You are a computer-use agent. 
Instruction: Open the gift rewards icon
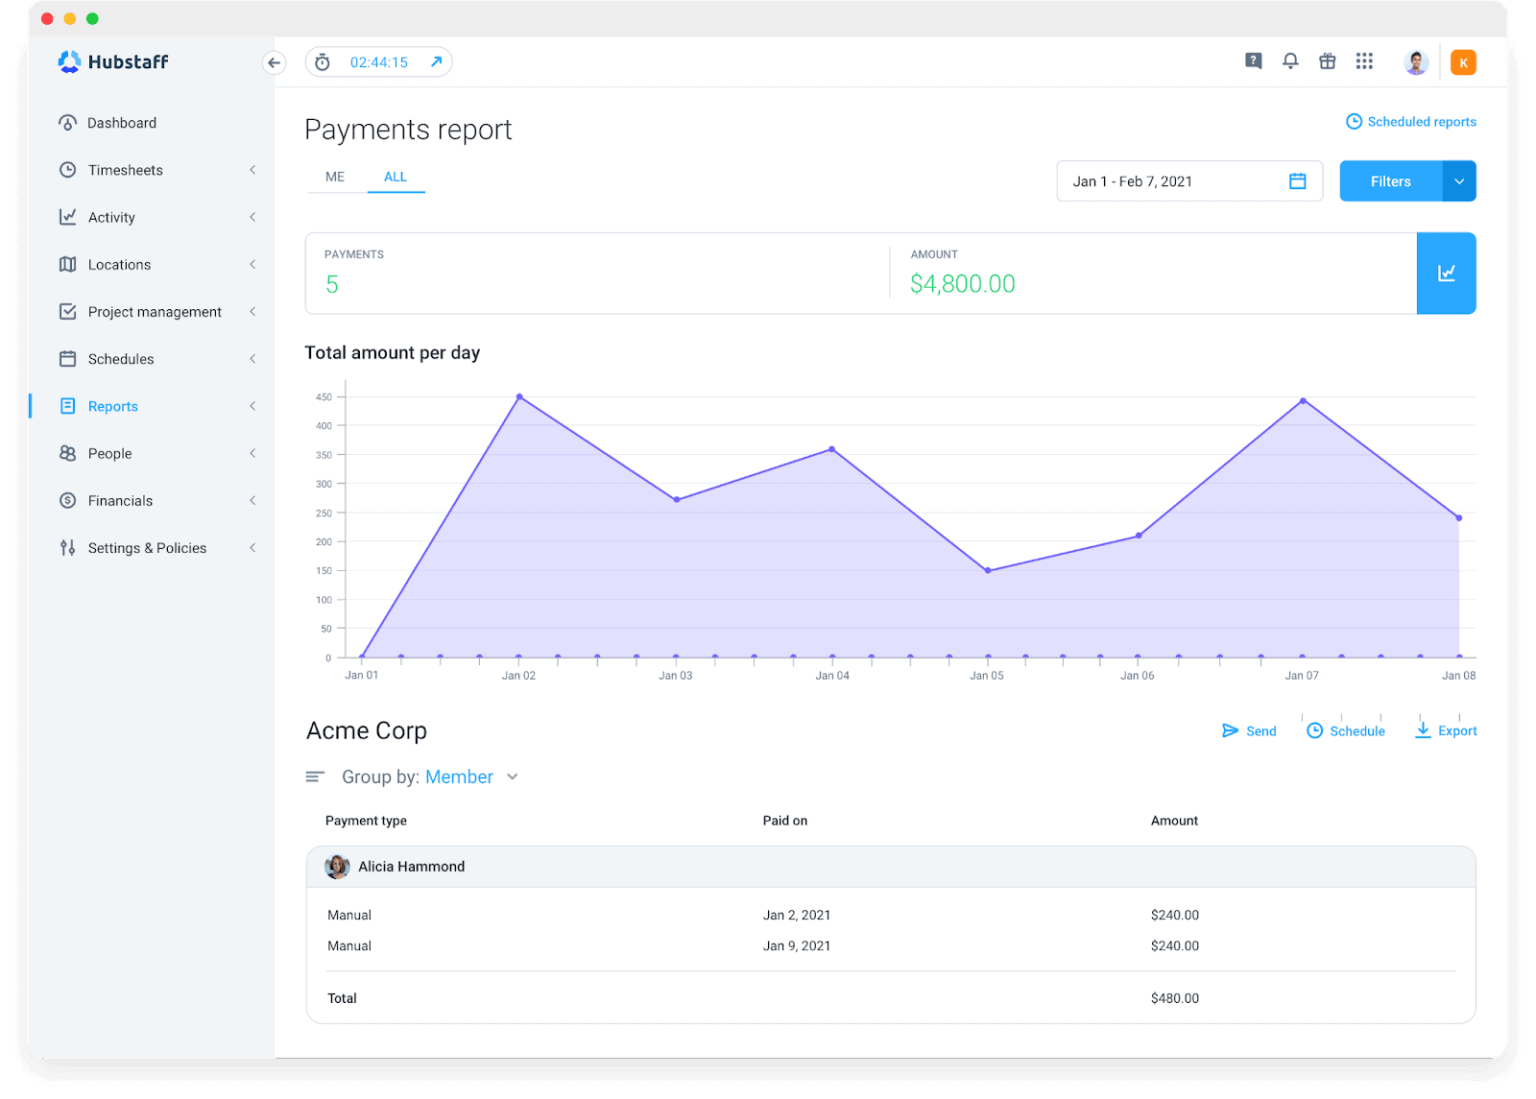click(1327, 61)
